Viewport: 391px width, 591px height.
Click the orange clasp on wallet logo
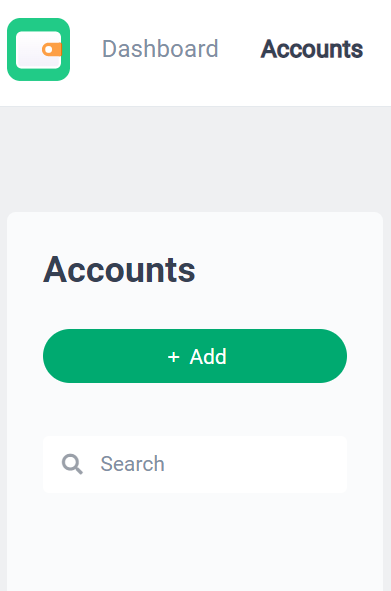pos(52,49)
